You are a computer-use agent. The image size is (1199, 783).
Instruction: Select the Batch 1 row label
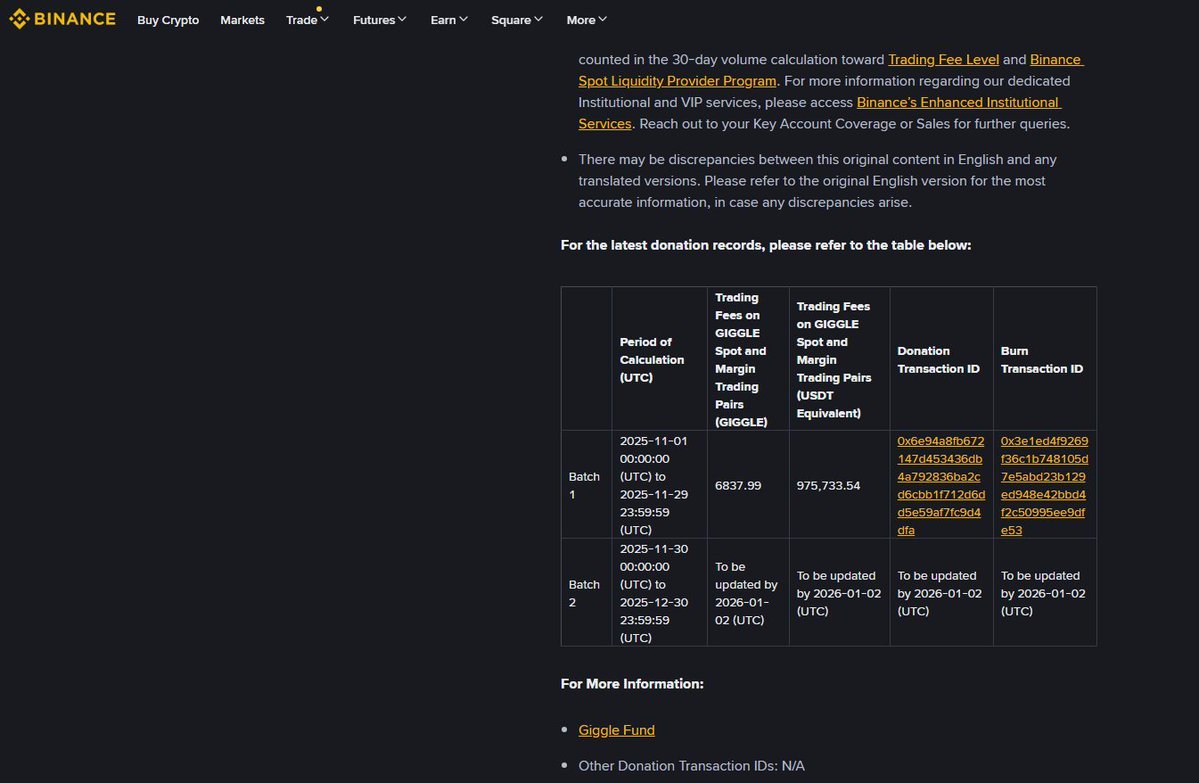point(584,486)
